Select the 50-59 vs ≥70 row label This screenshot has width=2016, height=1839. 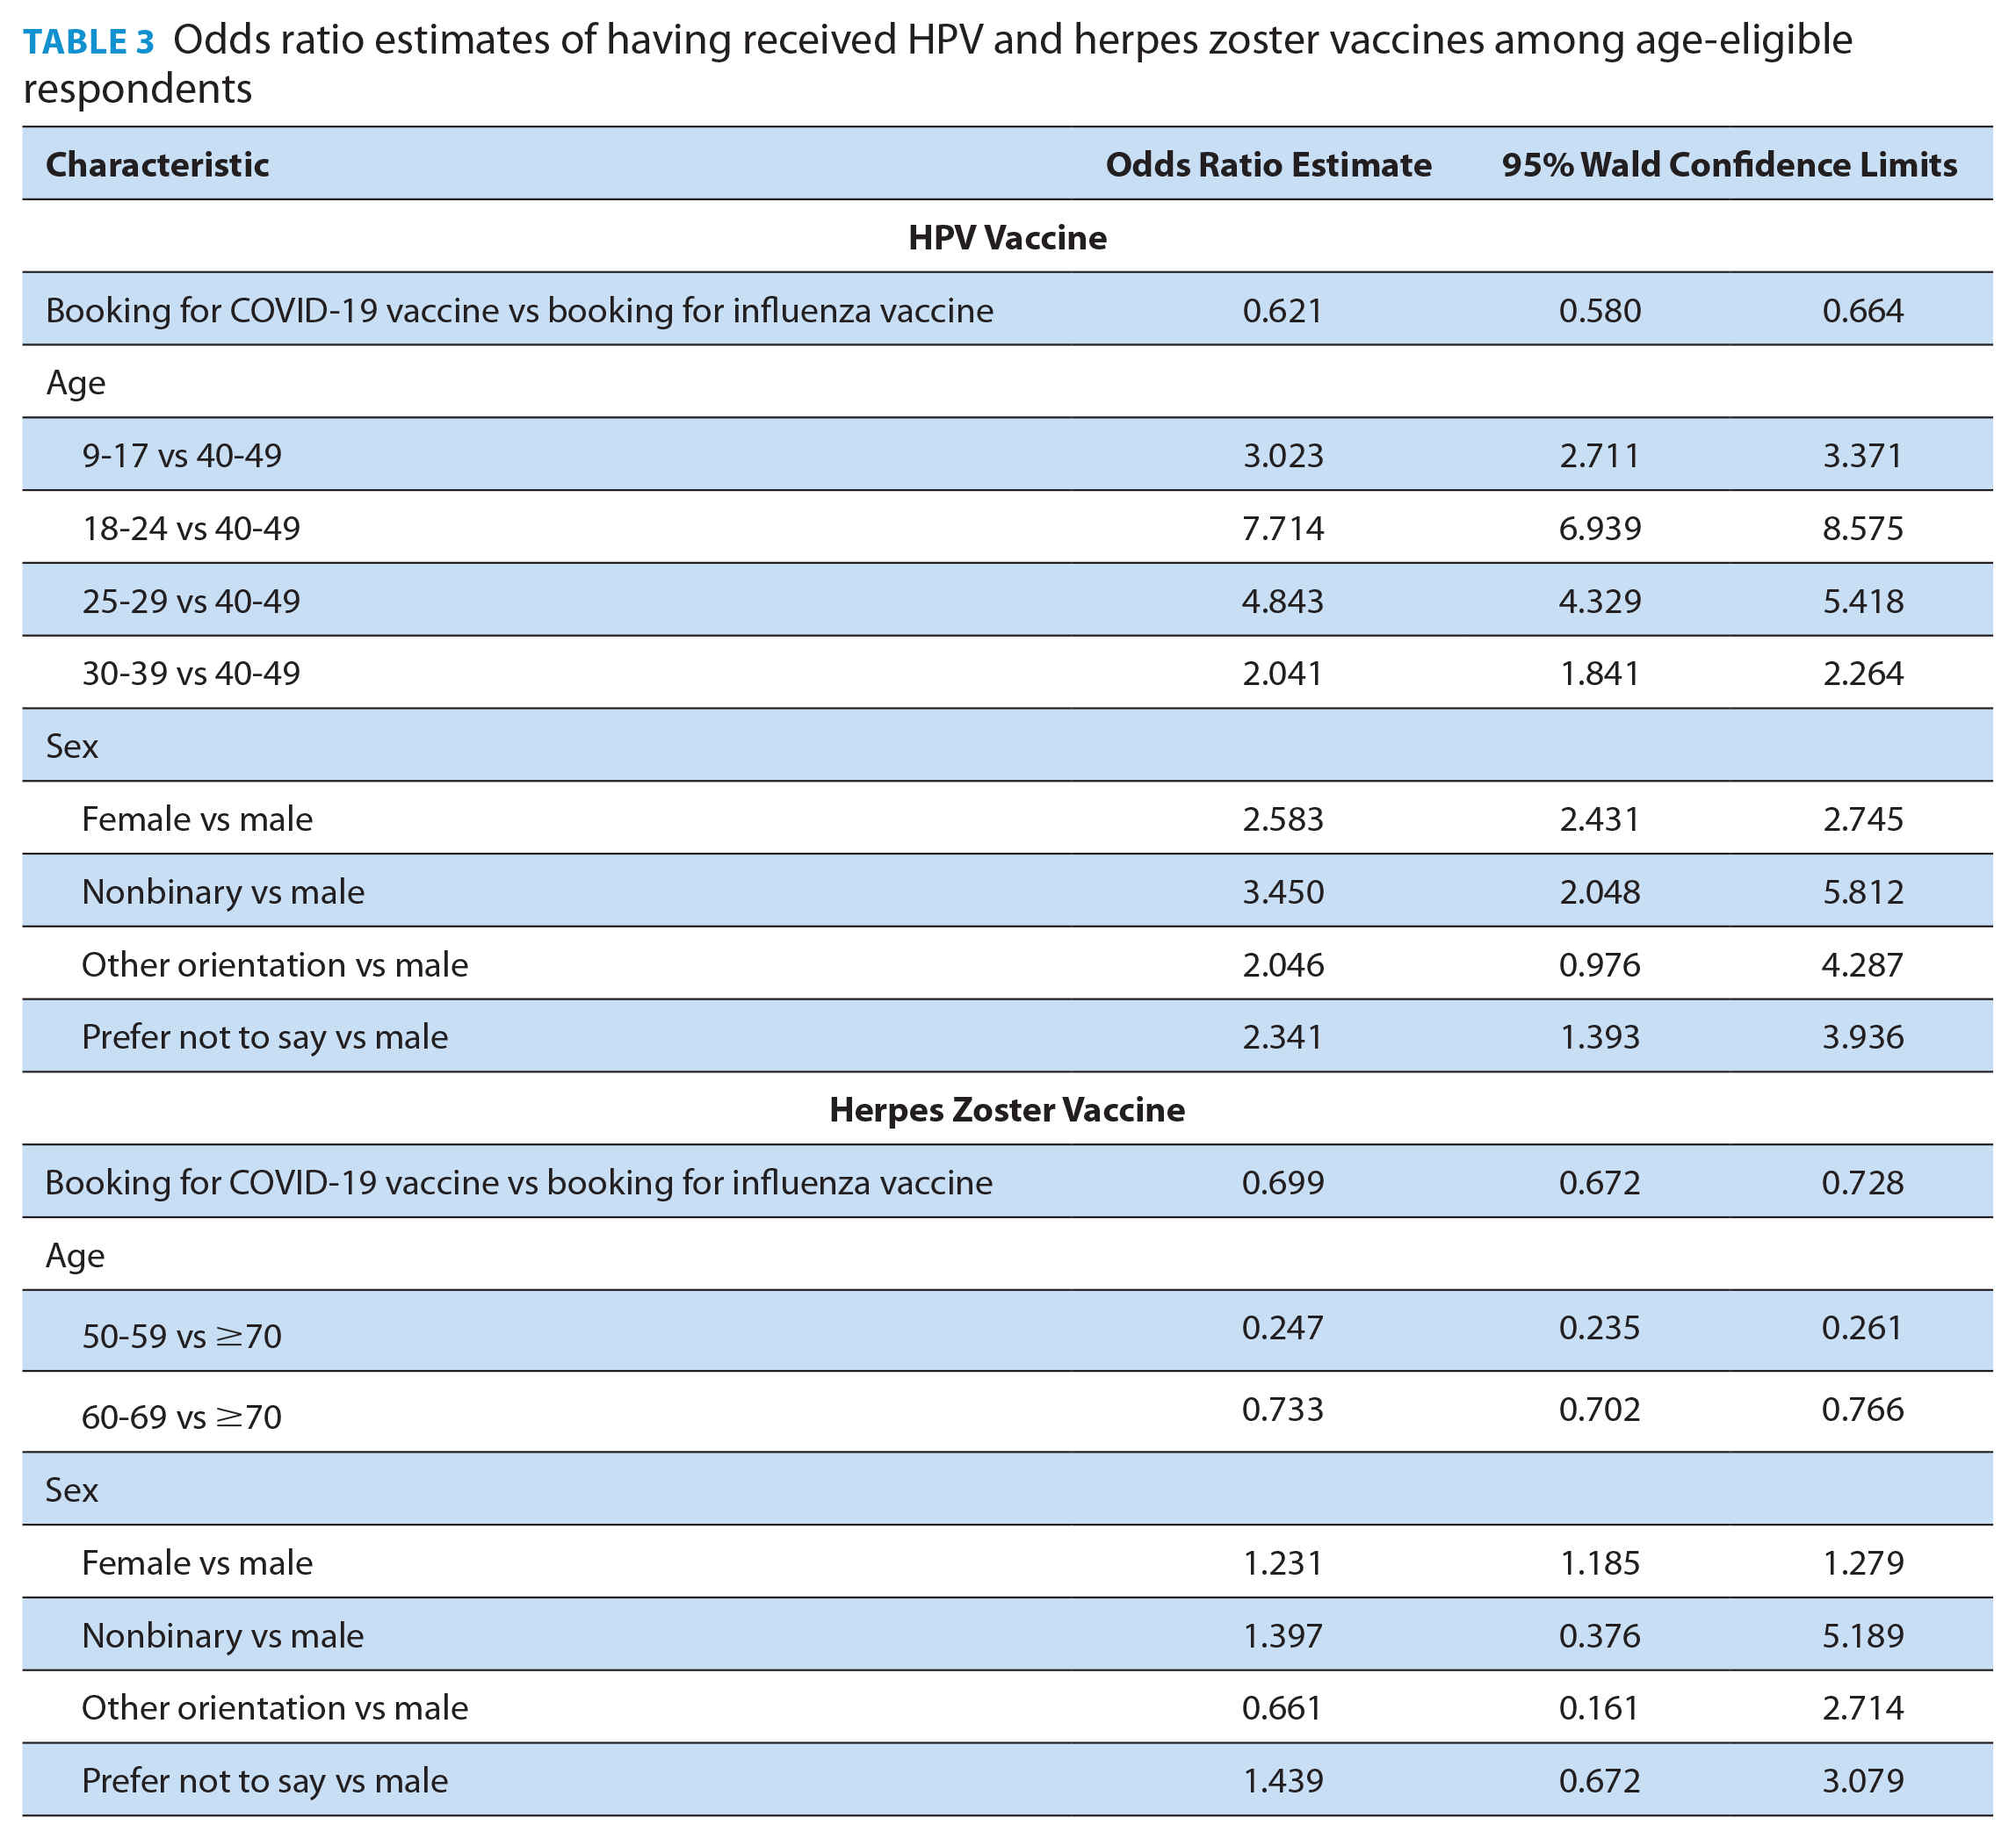182,1336
